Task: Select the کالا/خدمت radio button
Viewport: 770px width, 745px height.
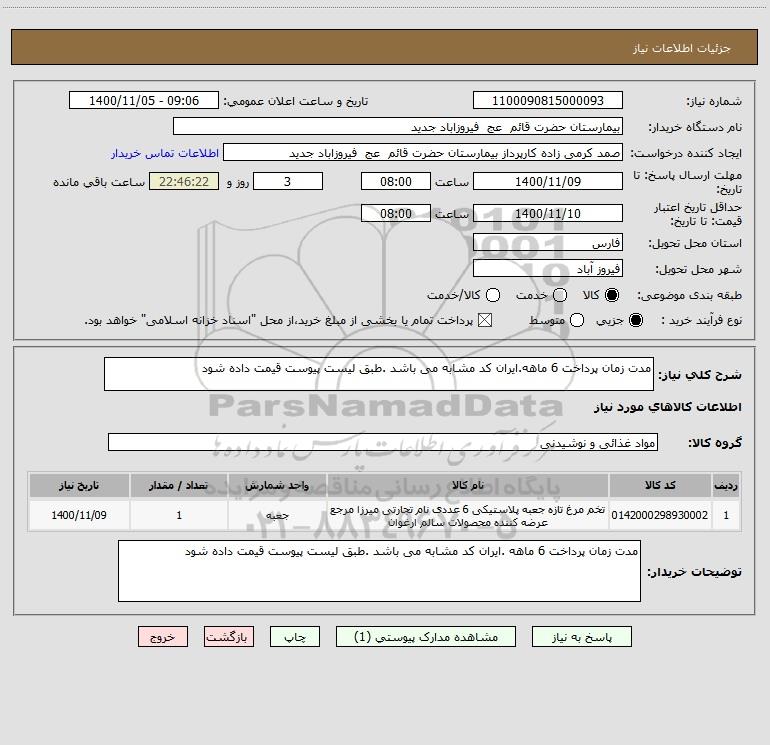Action: click(493, 295)
